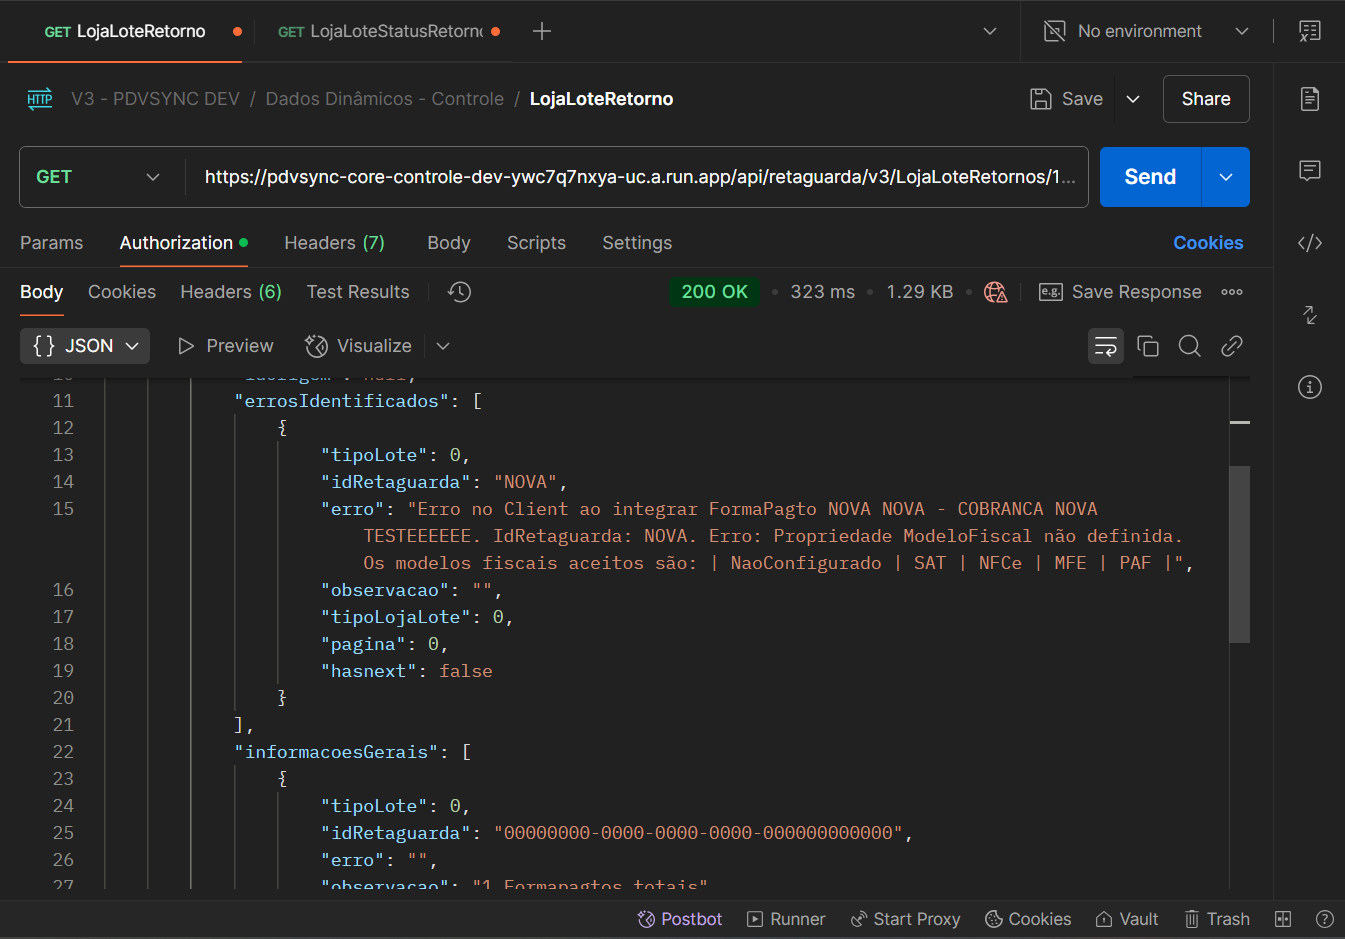
Task: Click the Send button
Action: point(1150,177)
